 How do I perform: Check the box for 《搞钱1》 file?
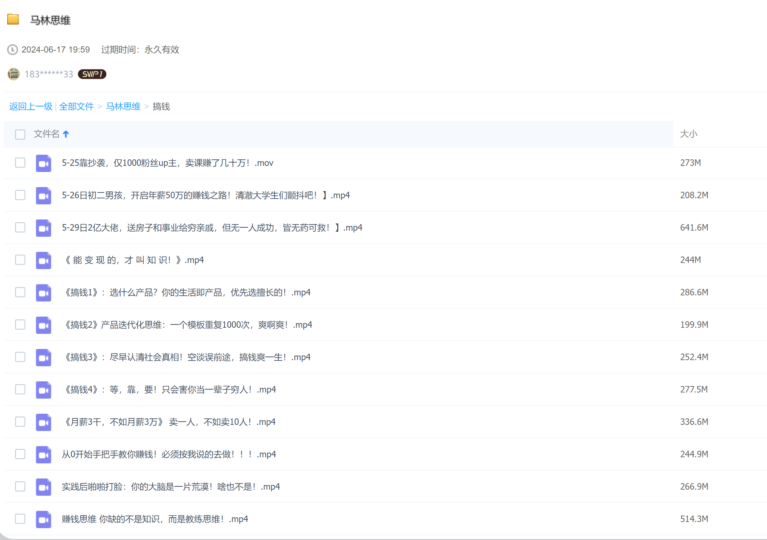pyautogui.click(x=20, y=292)
